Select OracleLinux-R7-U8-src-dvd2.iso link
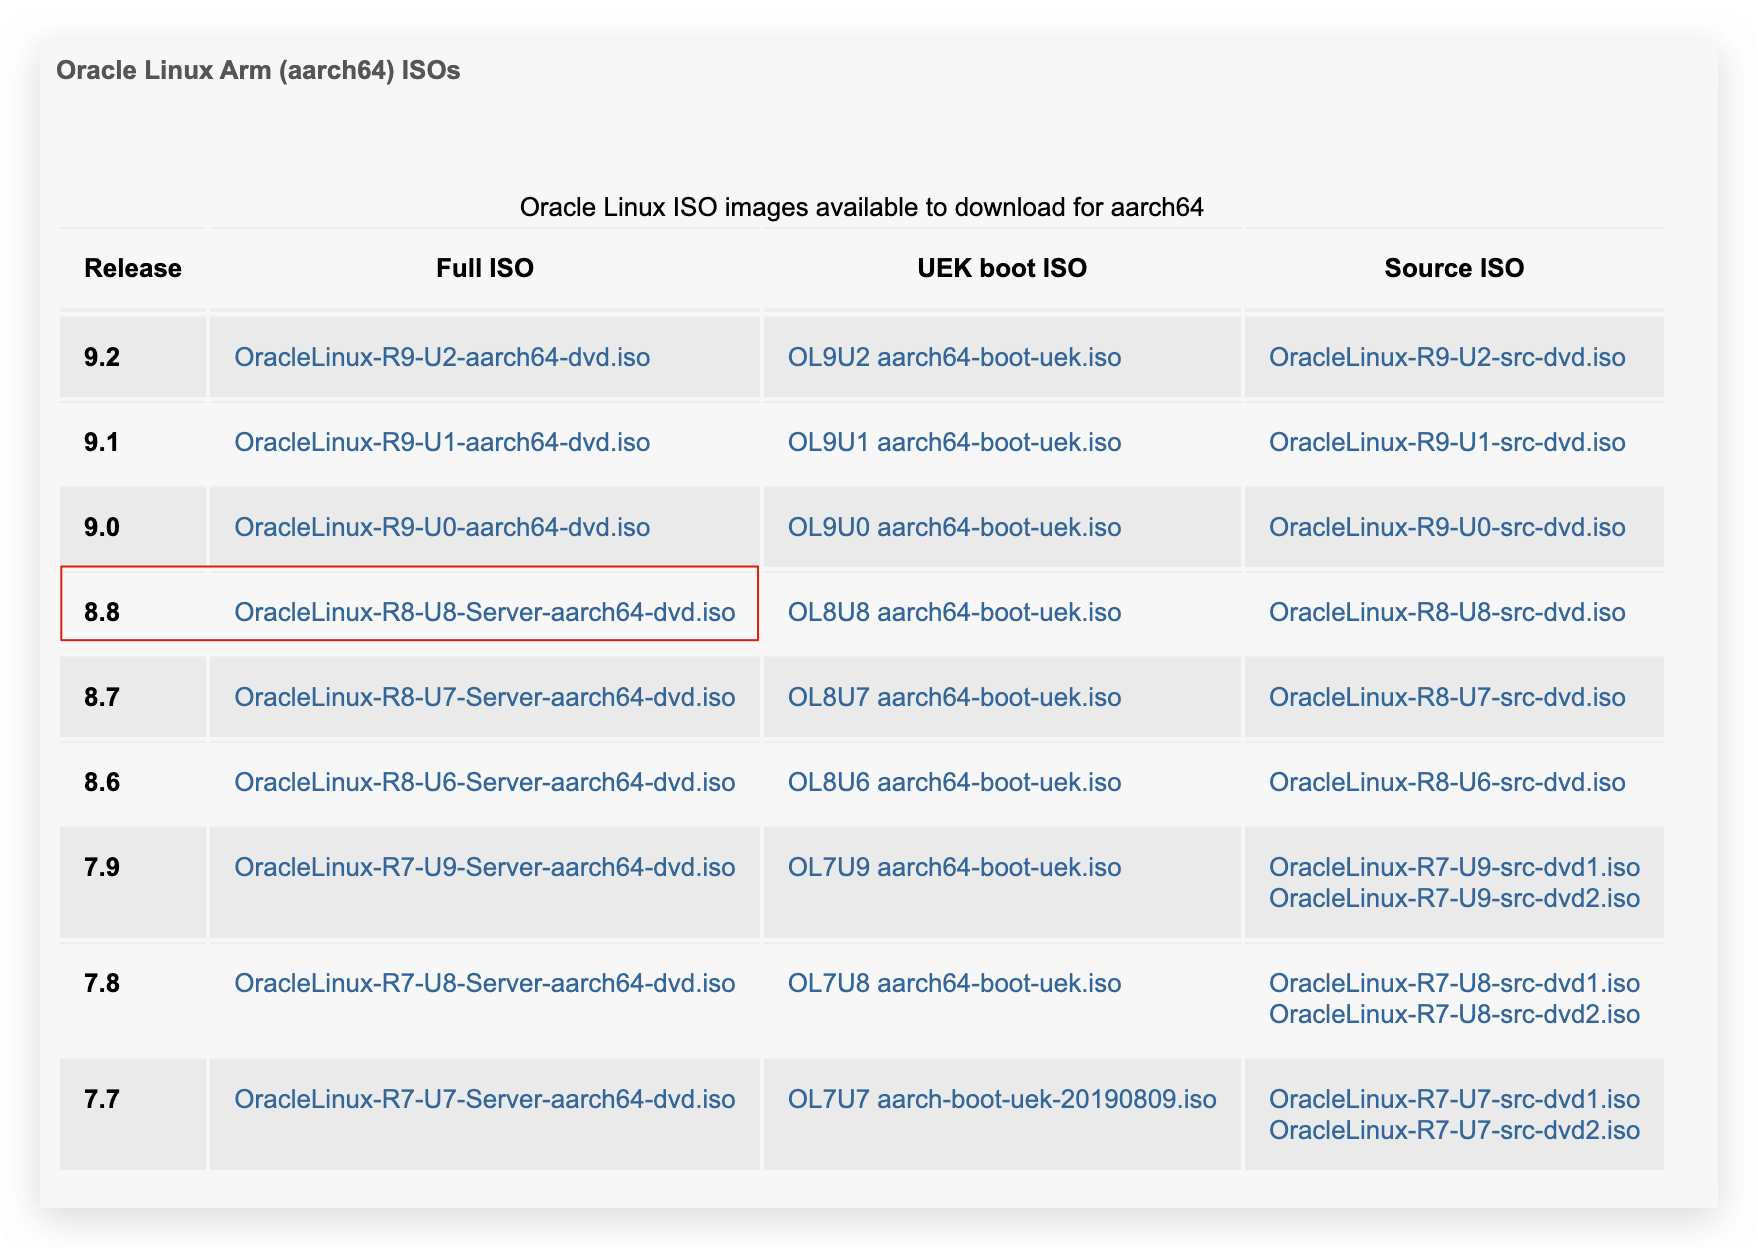Image resolution: width=1758 pixels, height=1248 pixels. (x=1454, y=1014)
